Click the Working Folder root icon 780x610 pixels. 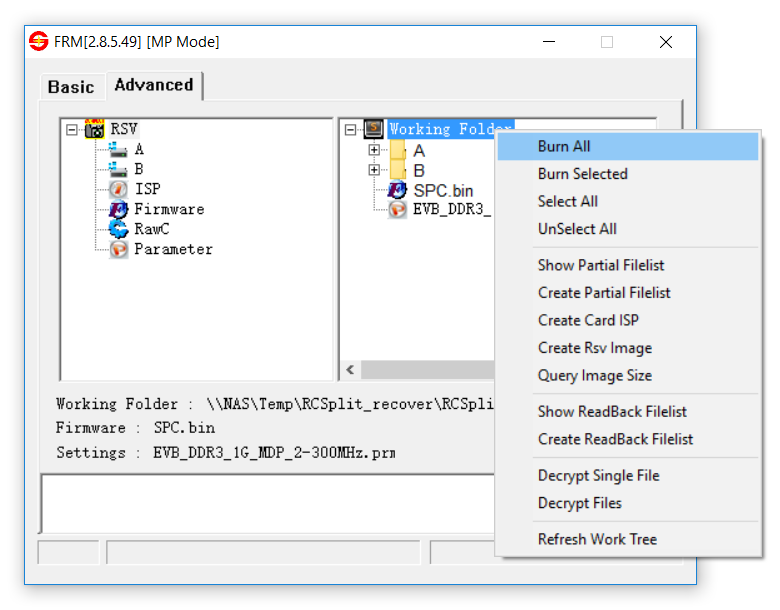(374, 129)
